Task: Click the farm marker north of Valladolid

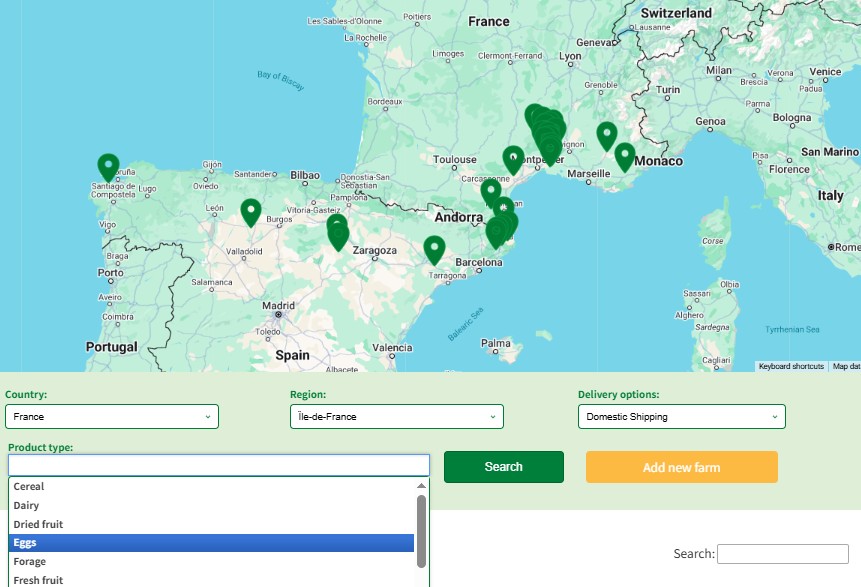Action: pos(251,212)
